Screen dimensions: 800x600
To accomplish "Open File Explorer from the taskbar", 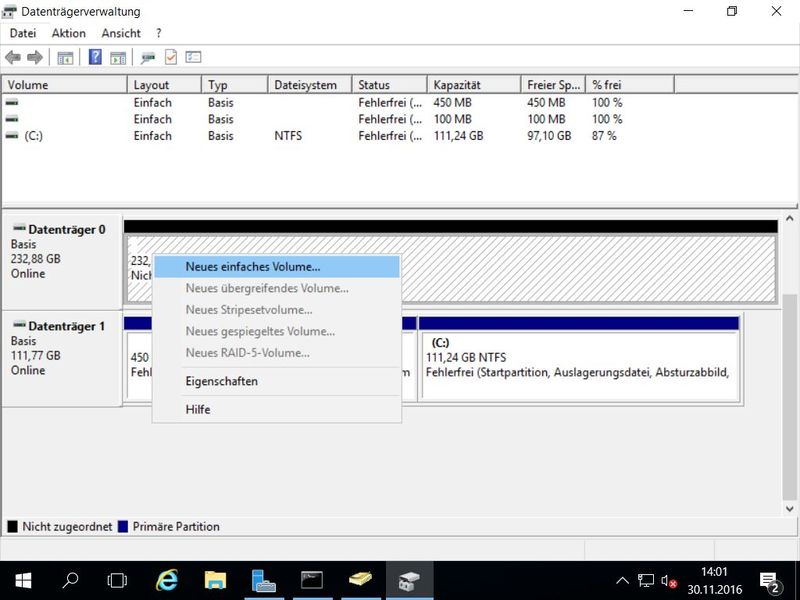I will click(x=215, y=580).
